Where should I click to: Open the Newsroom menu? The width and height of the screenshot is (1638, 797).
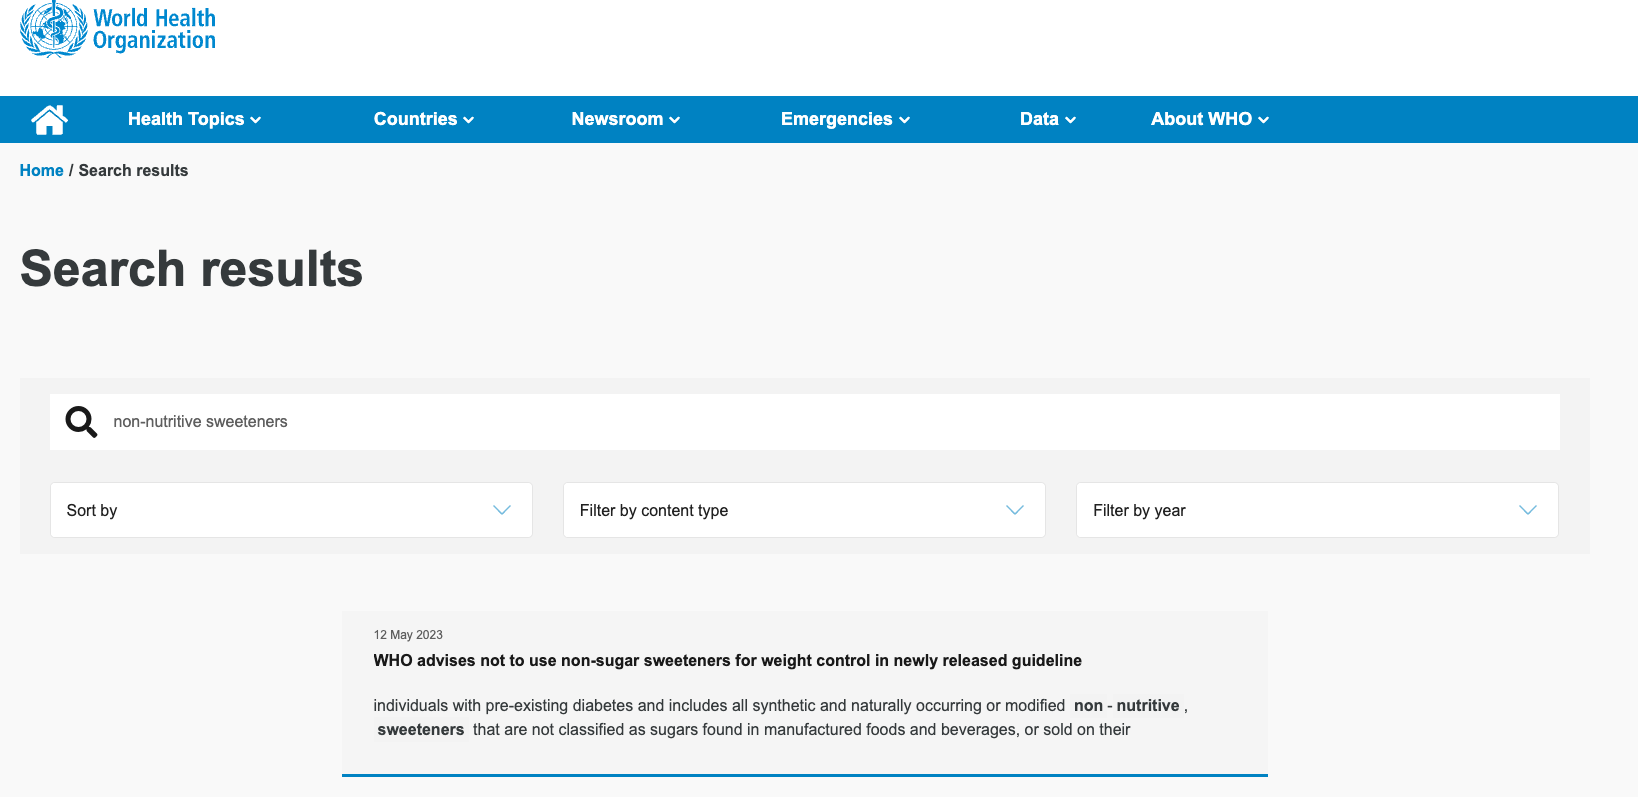point(625,119)
